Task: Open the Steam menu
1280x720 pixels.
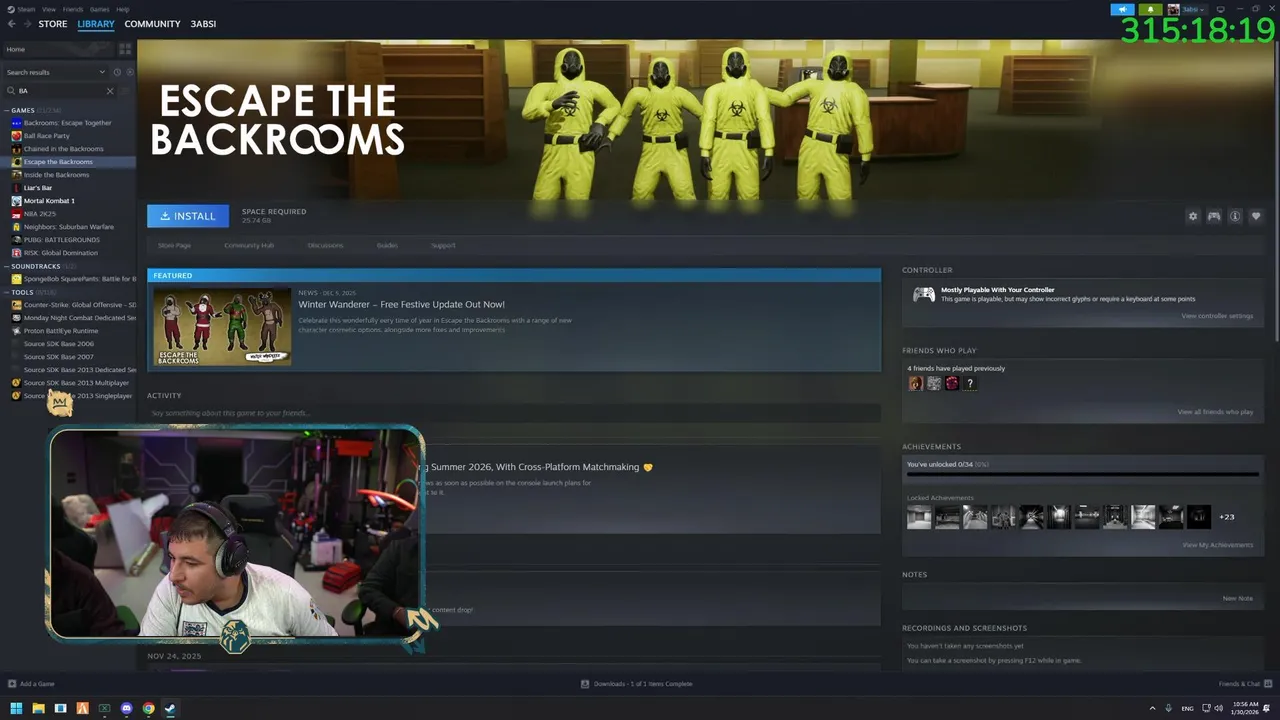Action: (26, 9)
